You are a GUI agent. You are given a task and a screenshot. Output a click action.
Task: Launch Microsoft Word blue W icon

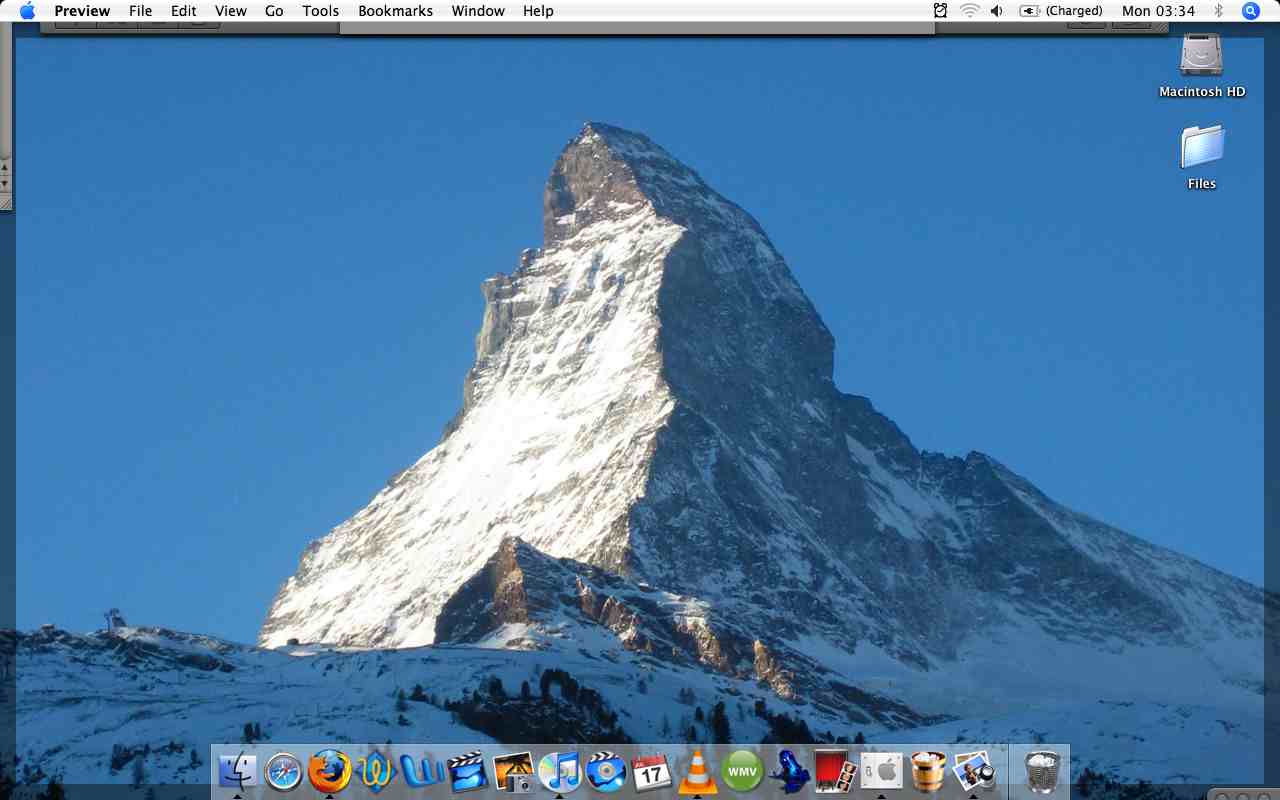click(421, 771)
